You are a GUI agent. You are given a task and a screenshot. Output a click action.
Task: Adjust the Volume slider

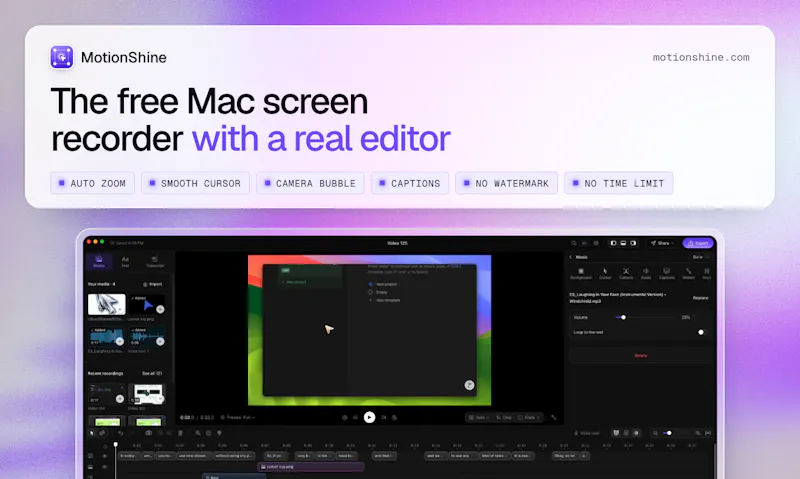click(x=645, y=317)
